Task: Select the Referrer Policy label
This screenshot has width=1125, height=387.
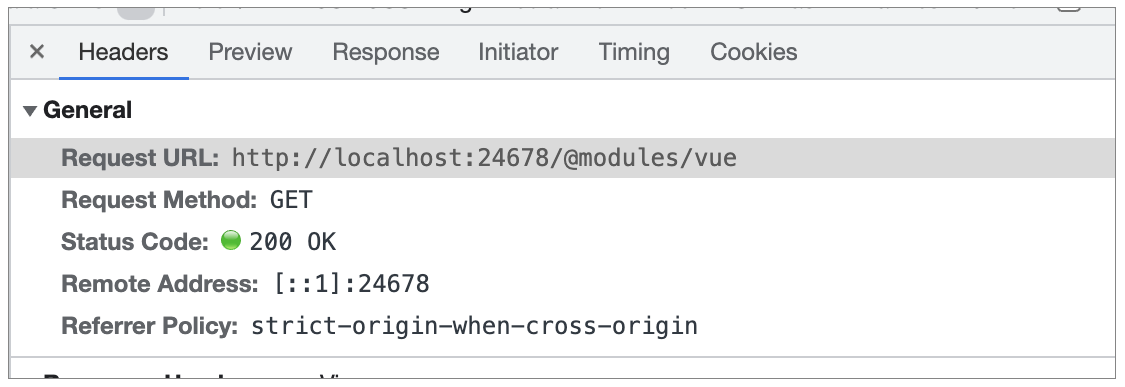Action: 149,326
